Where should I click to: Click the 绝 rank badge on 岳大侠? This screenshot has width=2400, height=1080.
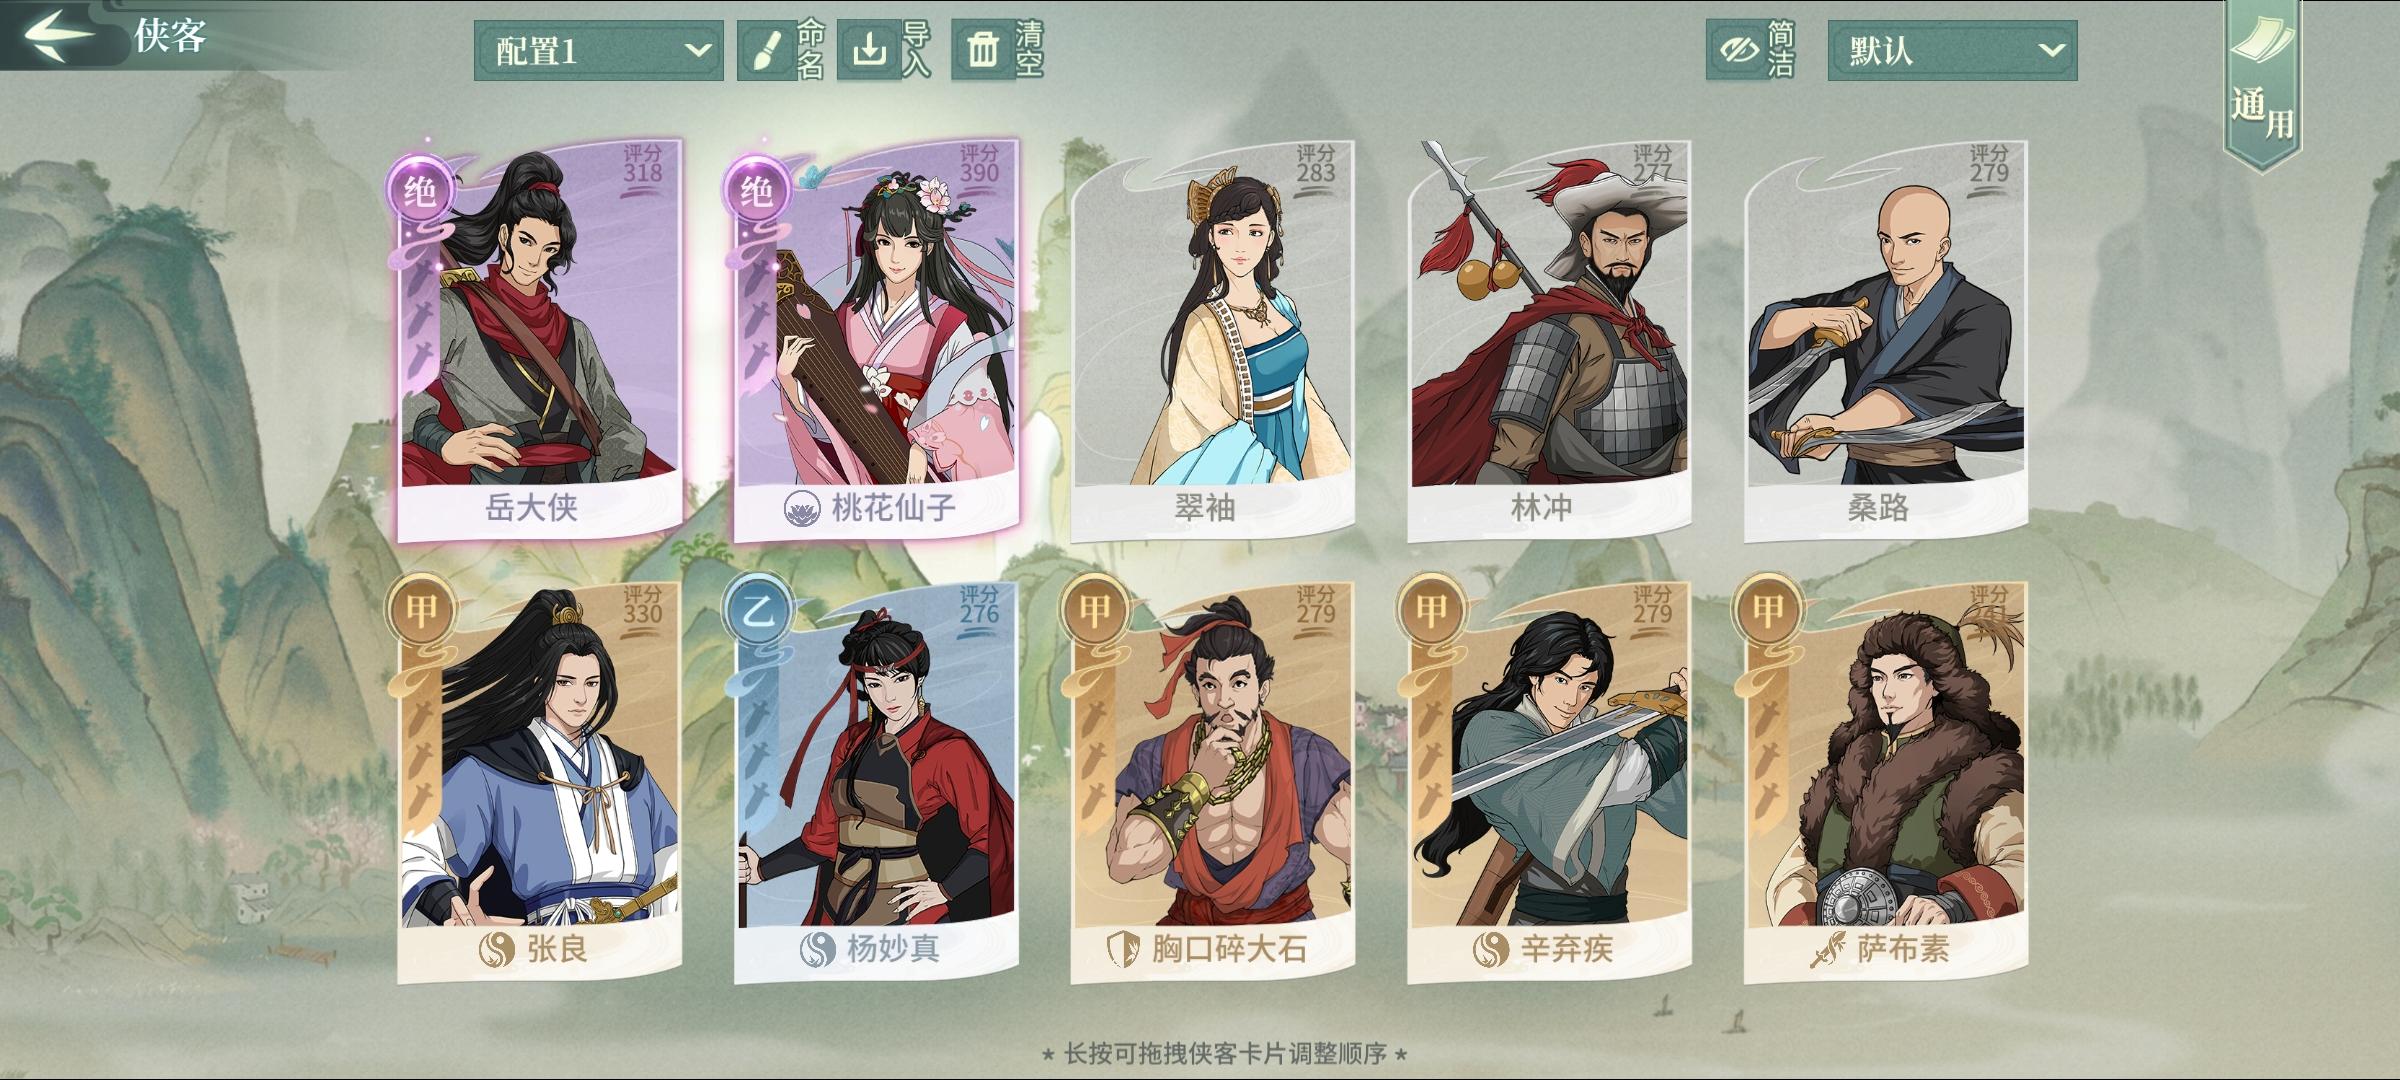click(421, 190)
